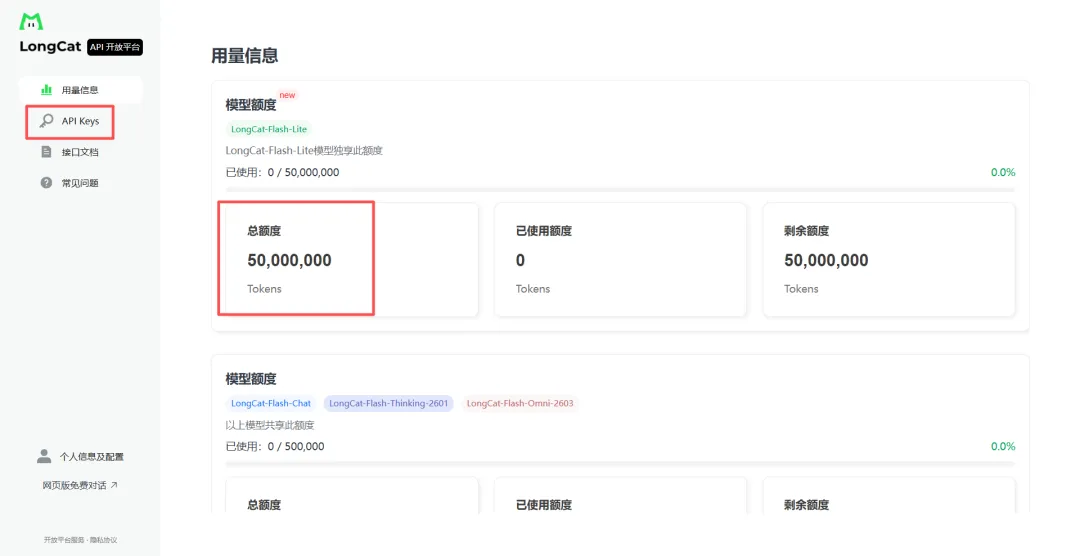Screen dimensions: 1080x556
Task: Click the text 已使用: 0 / 500,000
Action: [x=275, y=446]
